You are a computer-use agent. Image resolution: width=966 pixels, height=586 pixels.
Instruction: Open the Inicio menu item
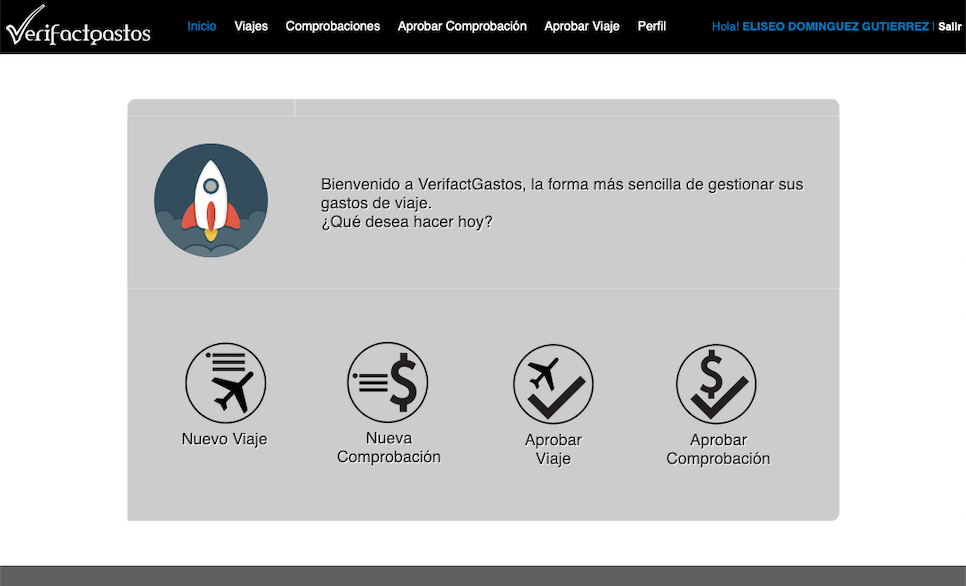pos(202,26)
